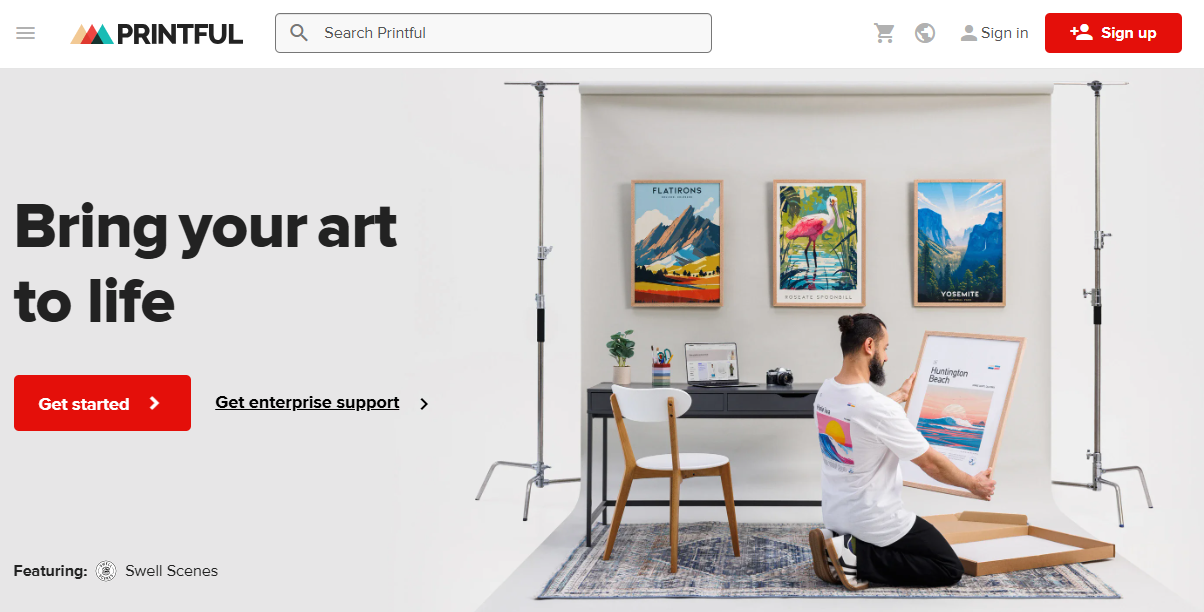Click the Swell Scenes featured text
Screen dimensions: 1204x612
pyautogui.click(x=171, y=571)
